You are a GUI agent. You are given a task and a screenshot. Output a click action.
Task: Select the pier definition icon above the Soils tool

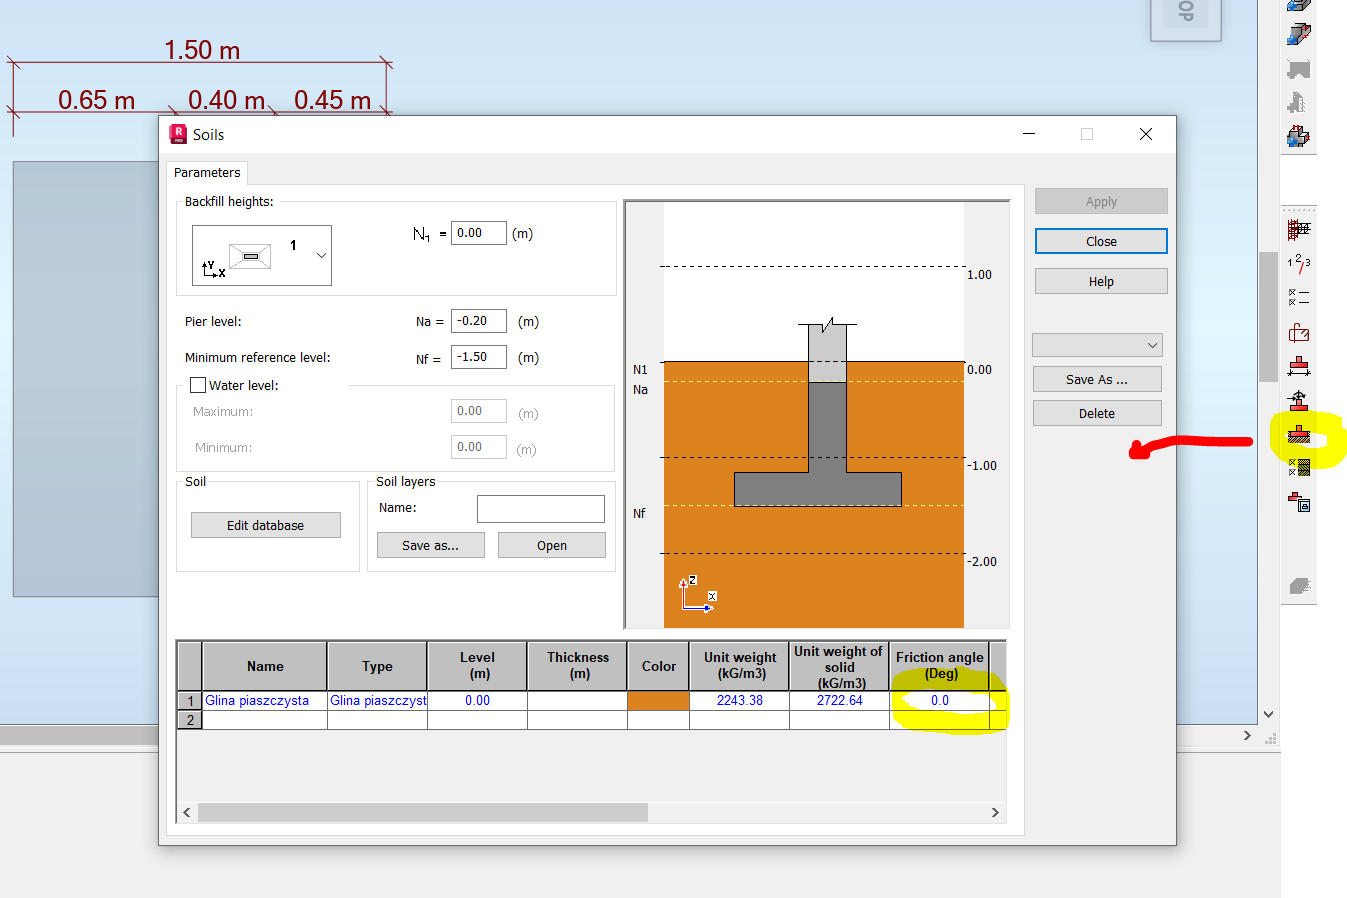[1297, 400]
